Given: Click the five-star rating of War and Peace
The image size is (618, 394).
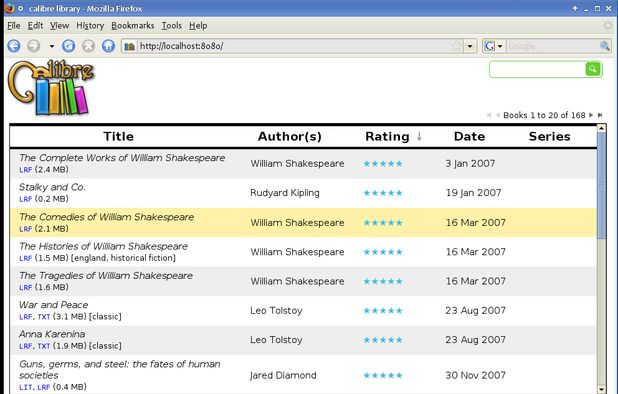Looking at the screenshot, I should pyautogui.click(x=383, y=311).
